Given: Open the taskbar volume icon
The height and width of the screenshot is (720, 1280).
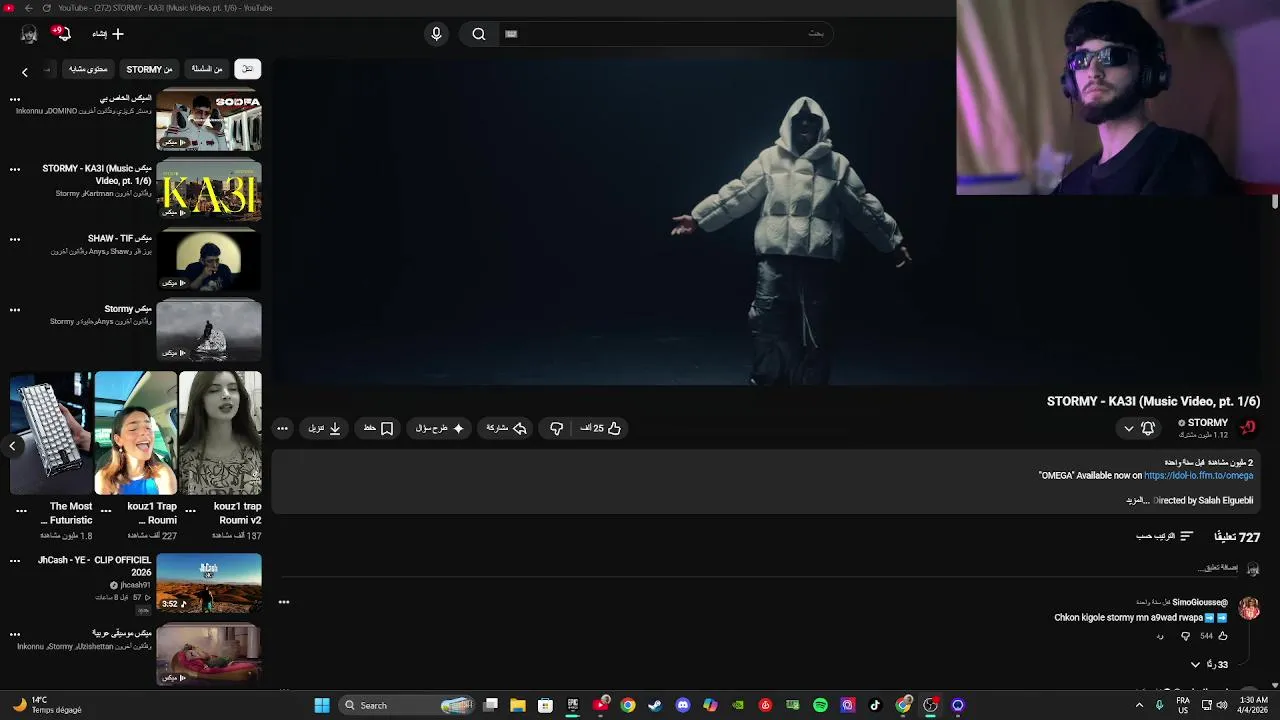Looking at the screenshot, I should click(x=1222, y=705).
